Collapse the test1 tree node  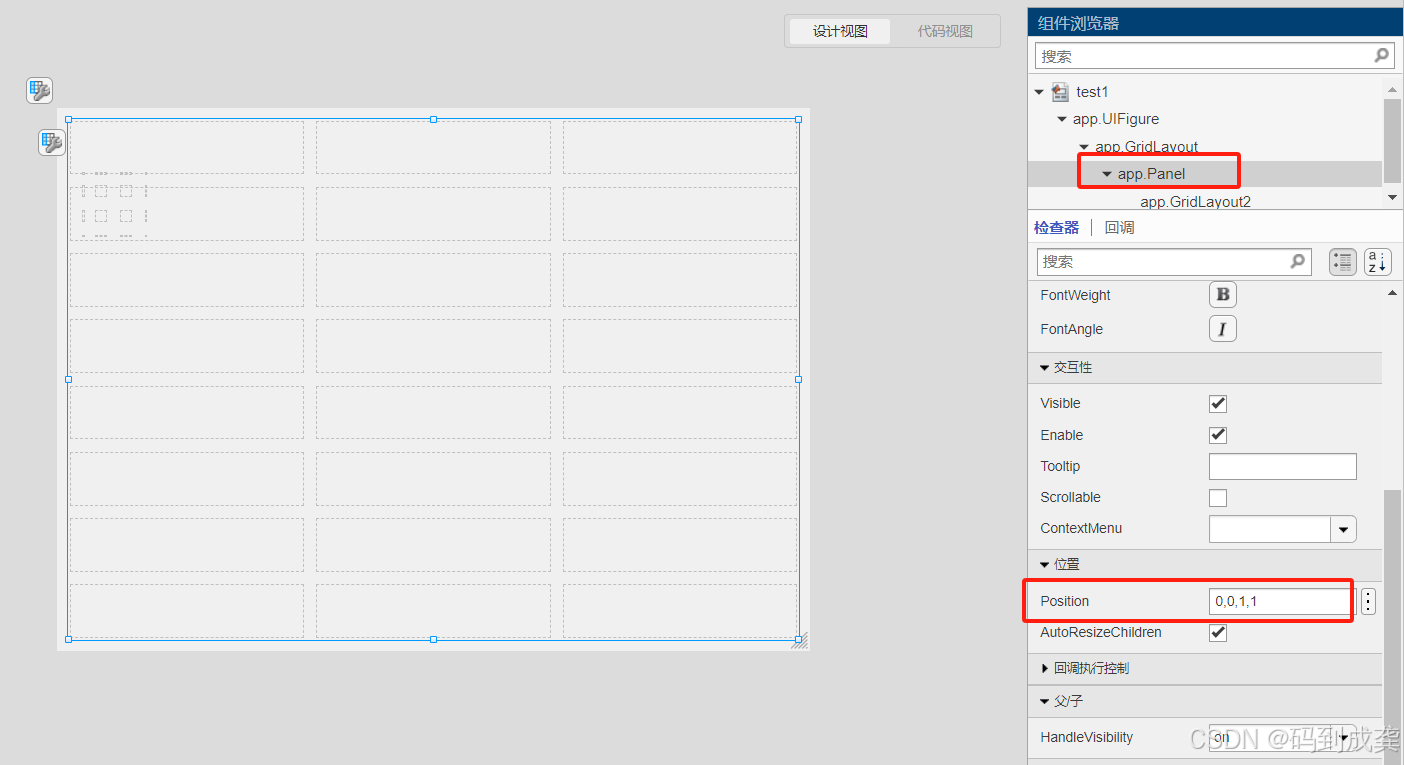1040,92
